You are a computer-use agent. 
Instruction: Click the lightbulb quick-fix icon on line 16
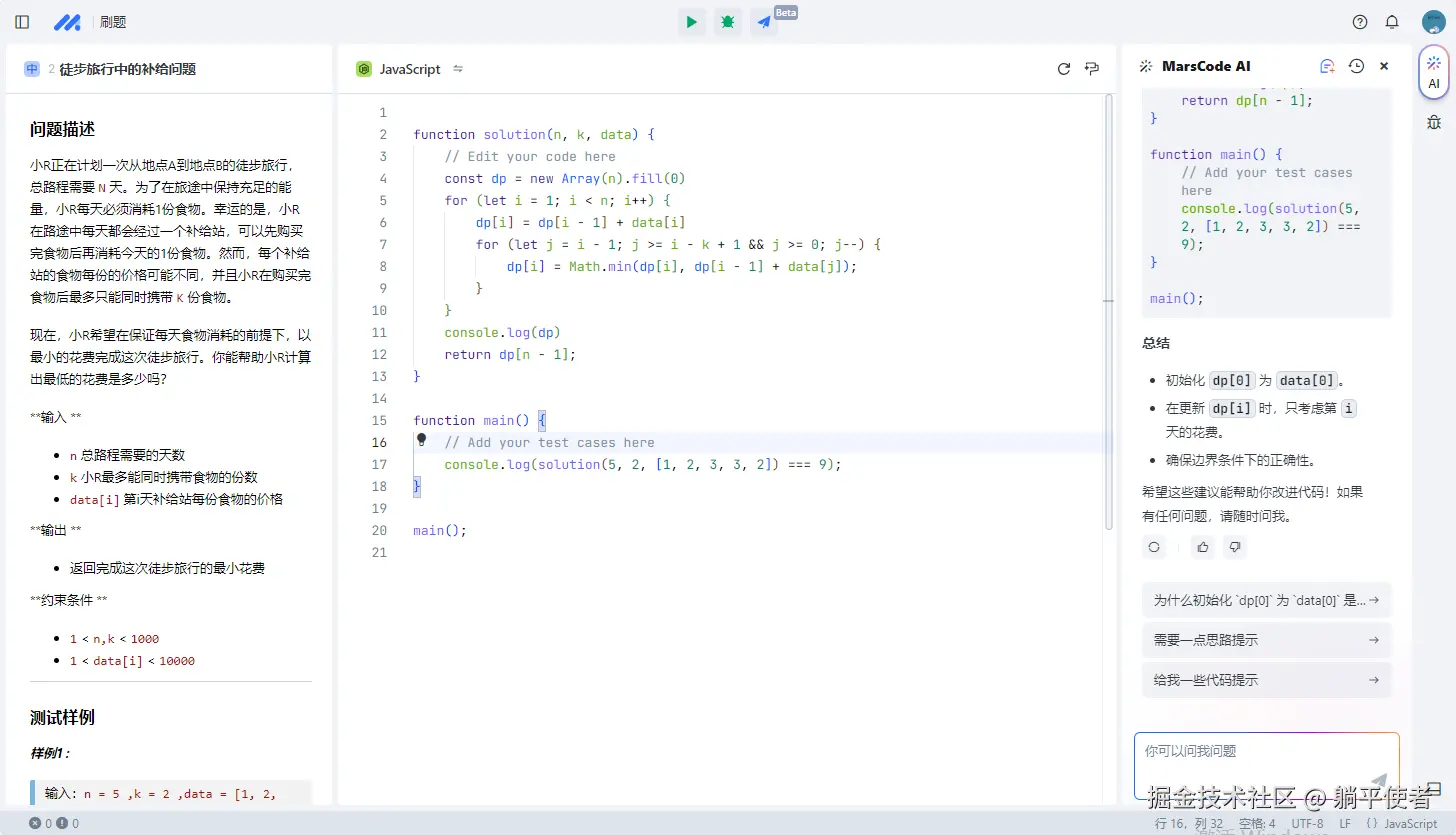tap(422, 440)
